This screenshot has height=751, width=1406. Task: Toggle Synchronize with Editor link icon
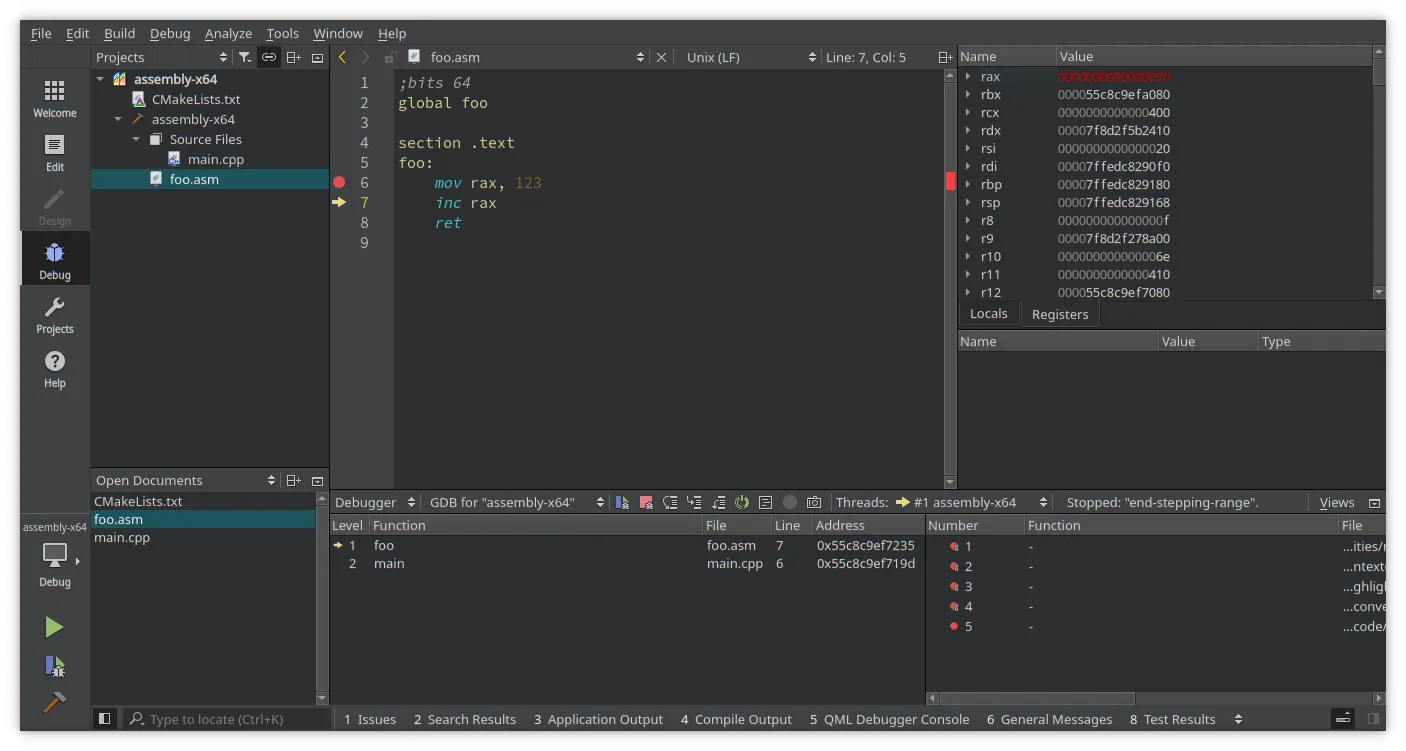point(269,58)
